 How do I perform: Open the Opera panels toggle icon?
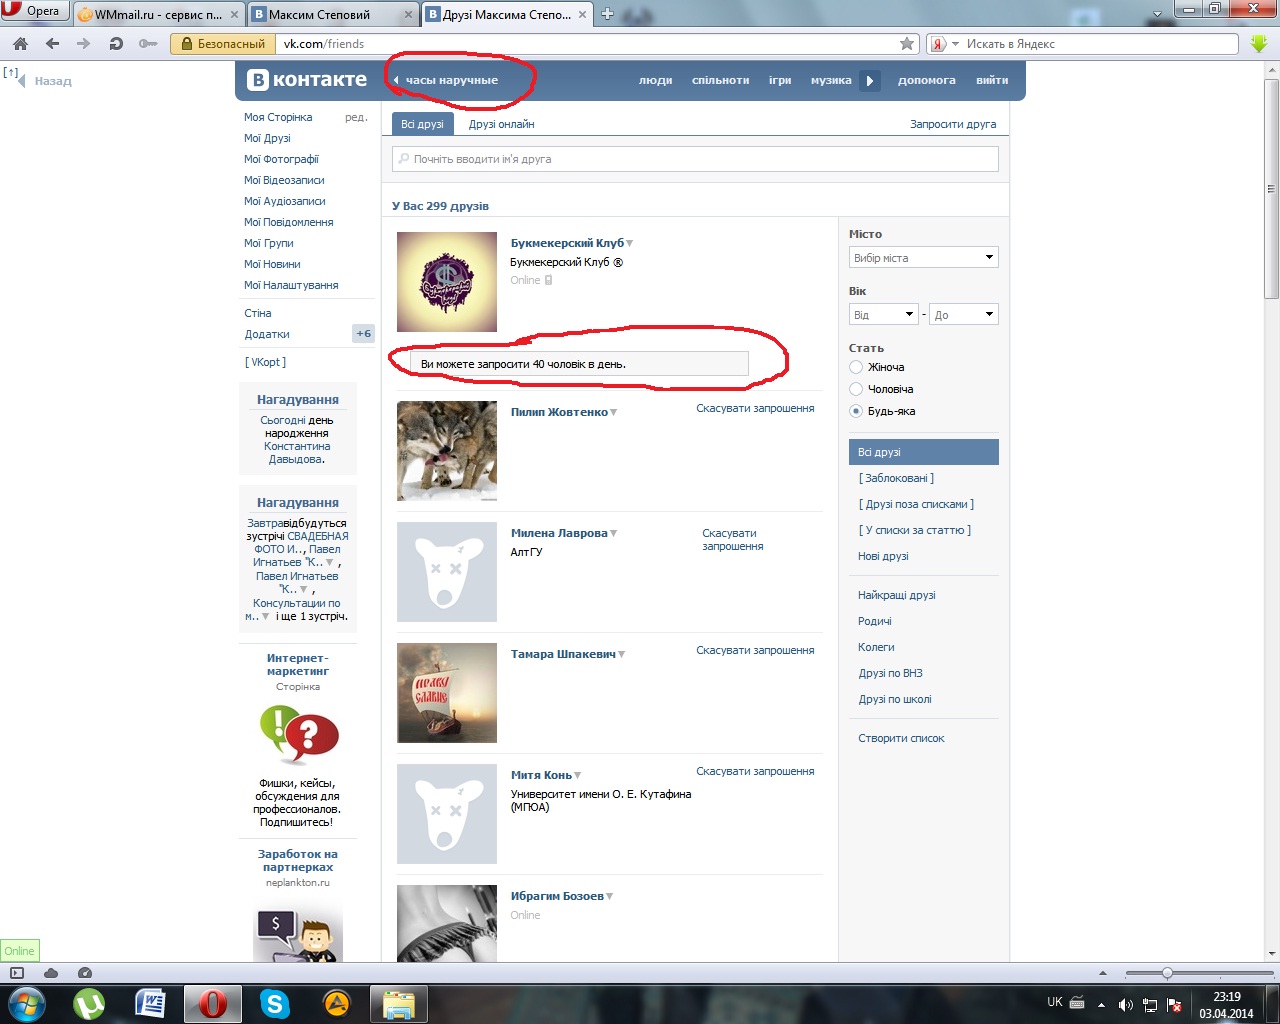coord(16,973)
